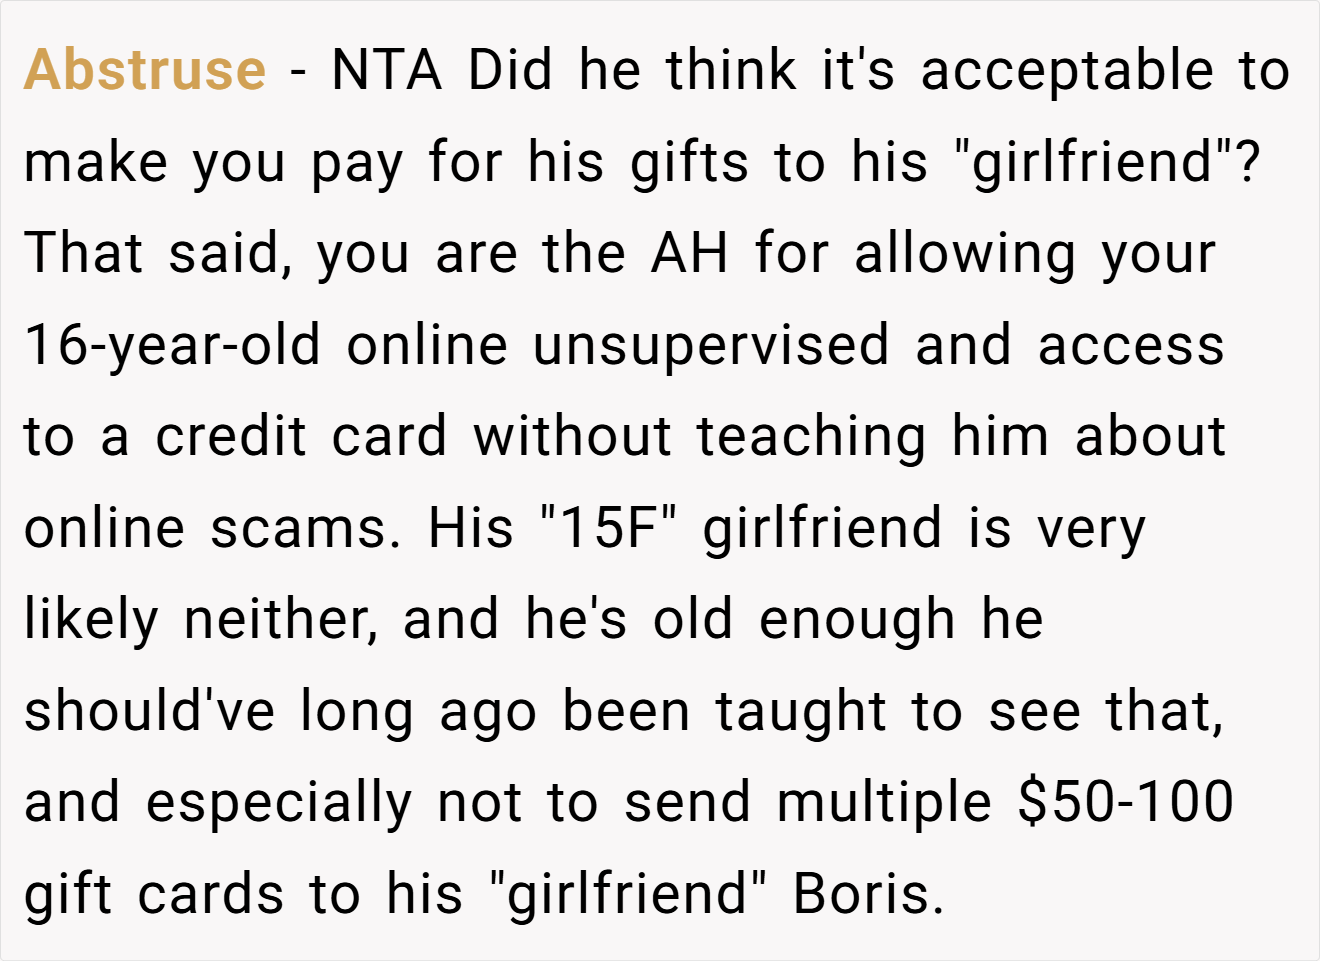
Task: Click the name "Boris." at comment end
Action: click(x=869, y=895)
